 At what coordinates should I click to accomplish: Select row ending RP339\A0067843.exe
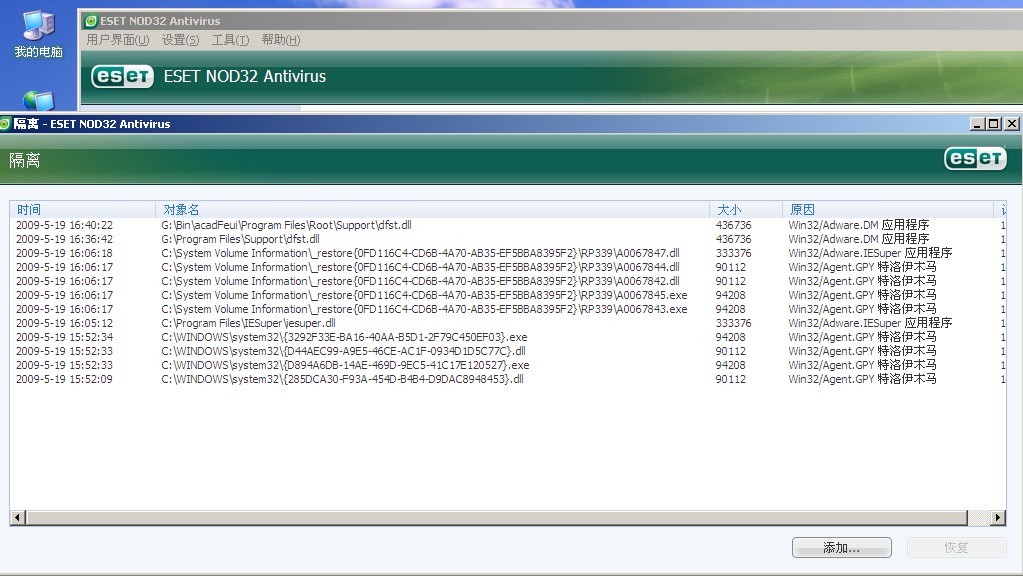click(508, 309)
